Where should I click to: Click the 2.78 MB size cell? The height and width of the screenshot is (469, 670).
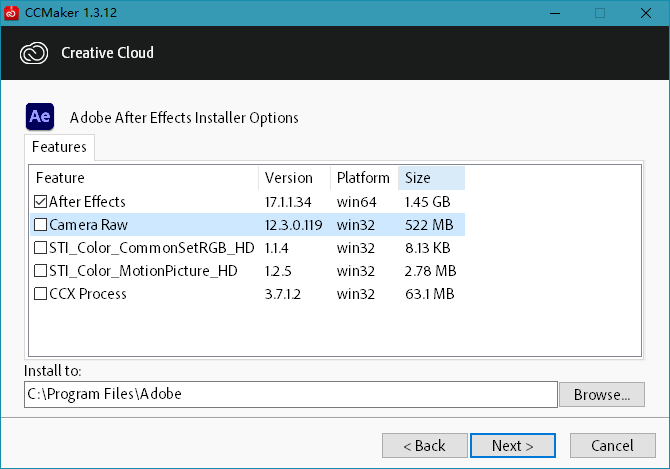tap(430, 271)
